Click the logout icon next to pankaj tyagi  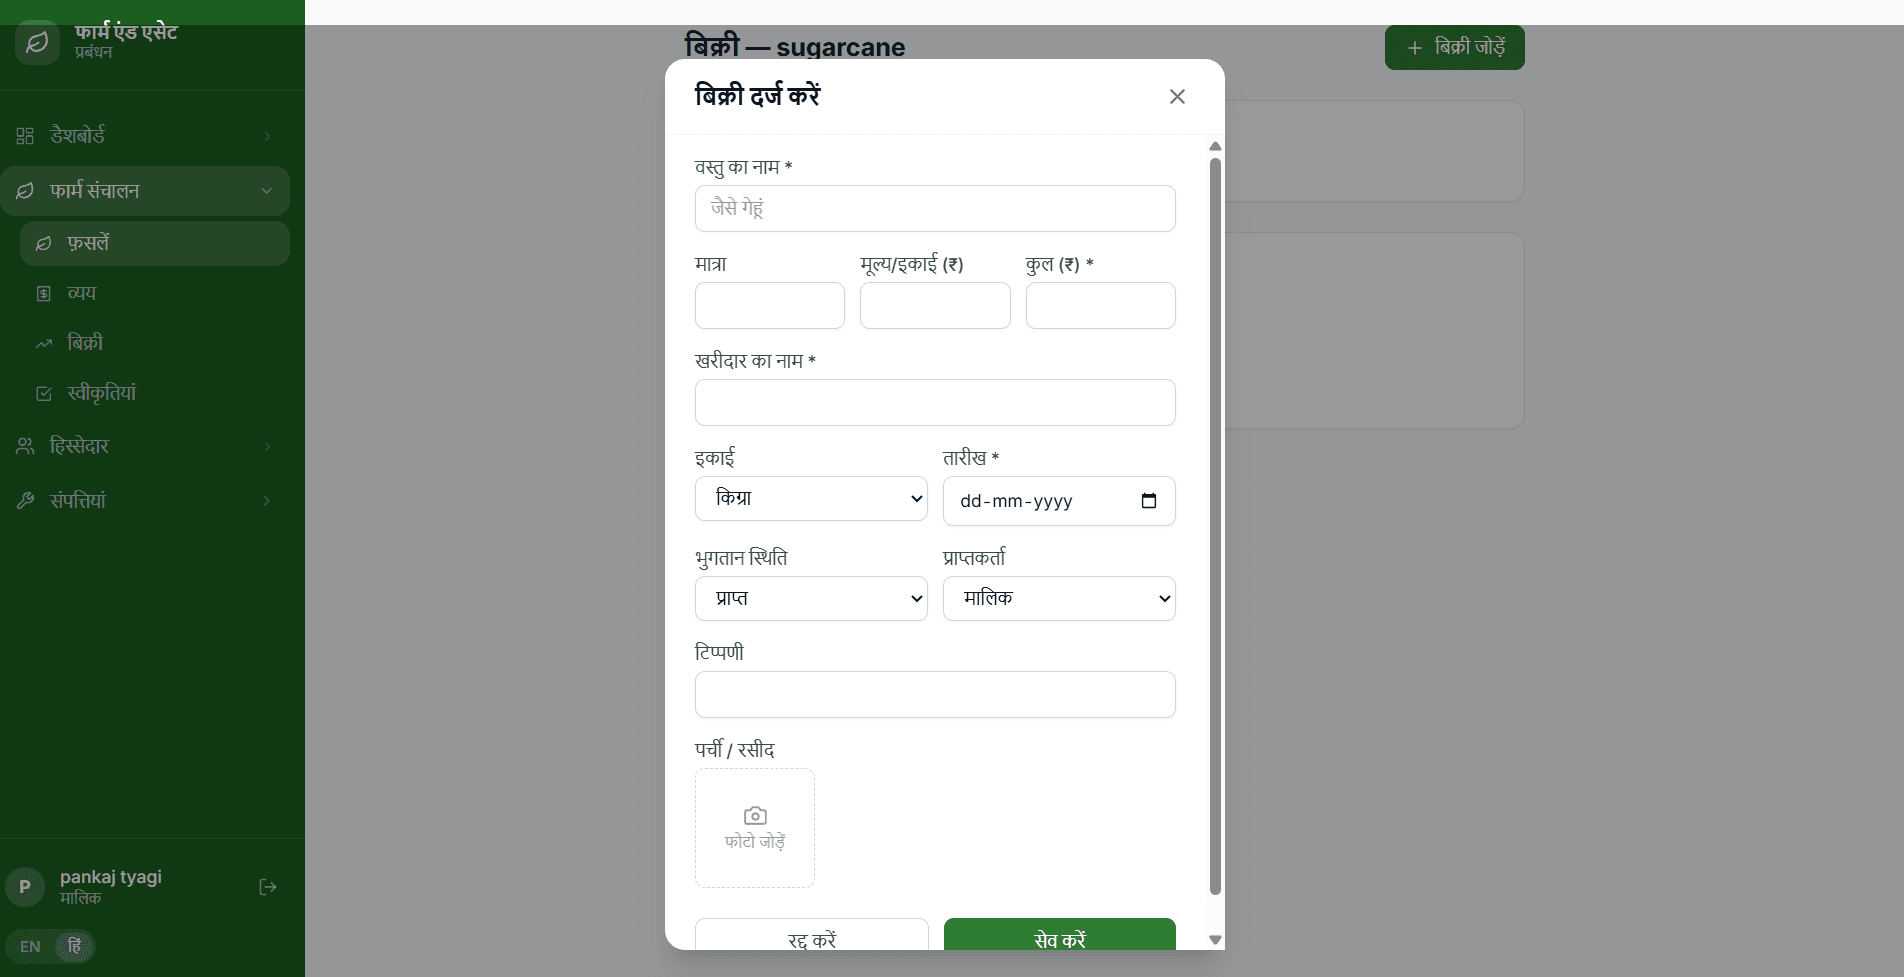[268, 887]
